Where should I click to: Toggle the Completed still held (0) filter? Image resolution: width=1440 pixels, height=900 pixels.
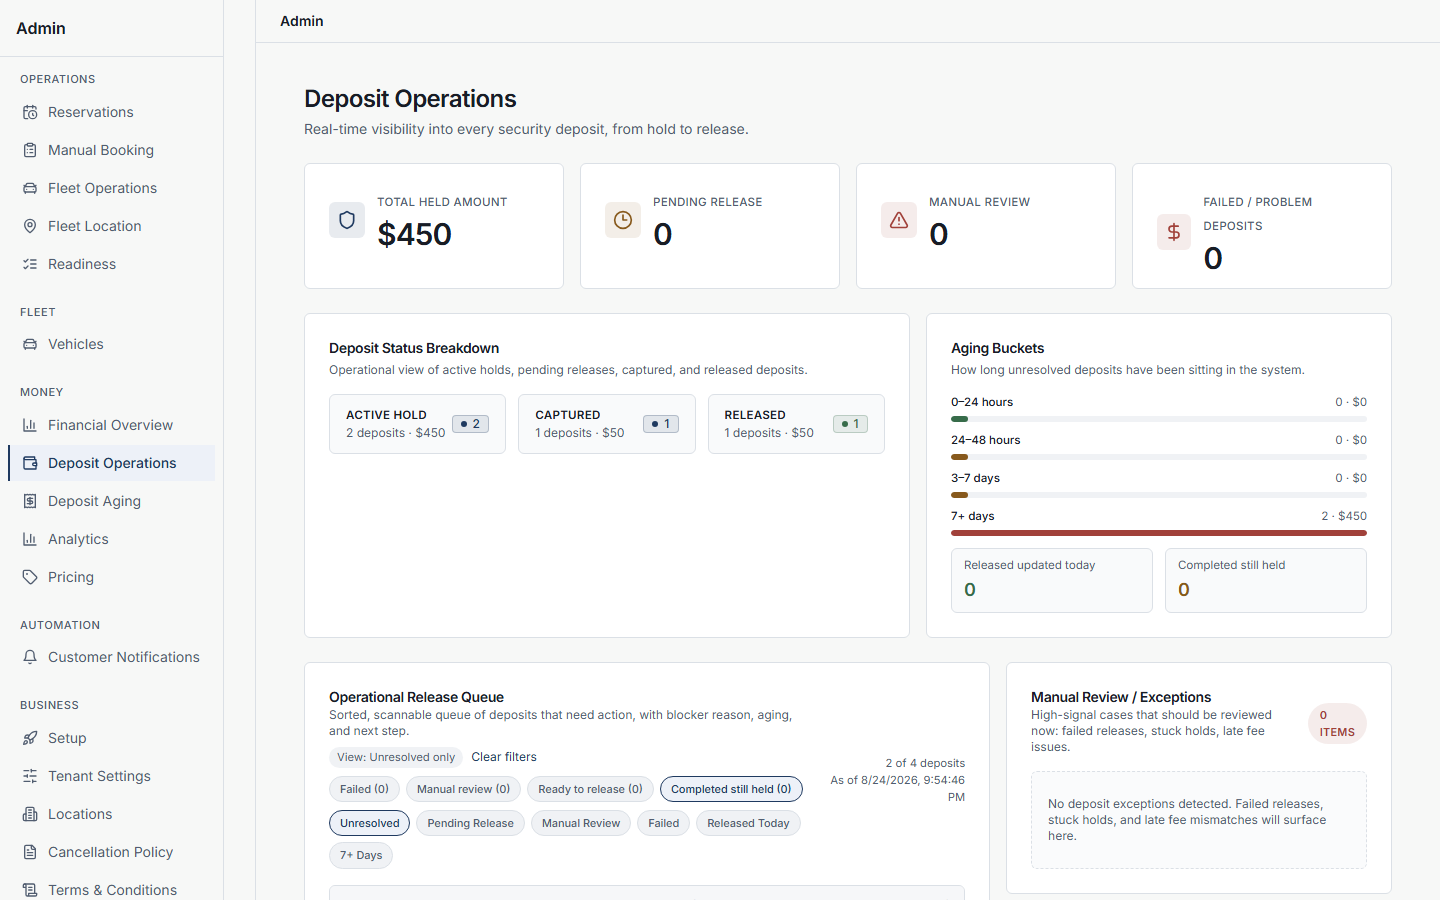point(731,789)
